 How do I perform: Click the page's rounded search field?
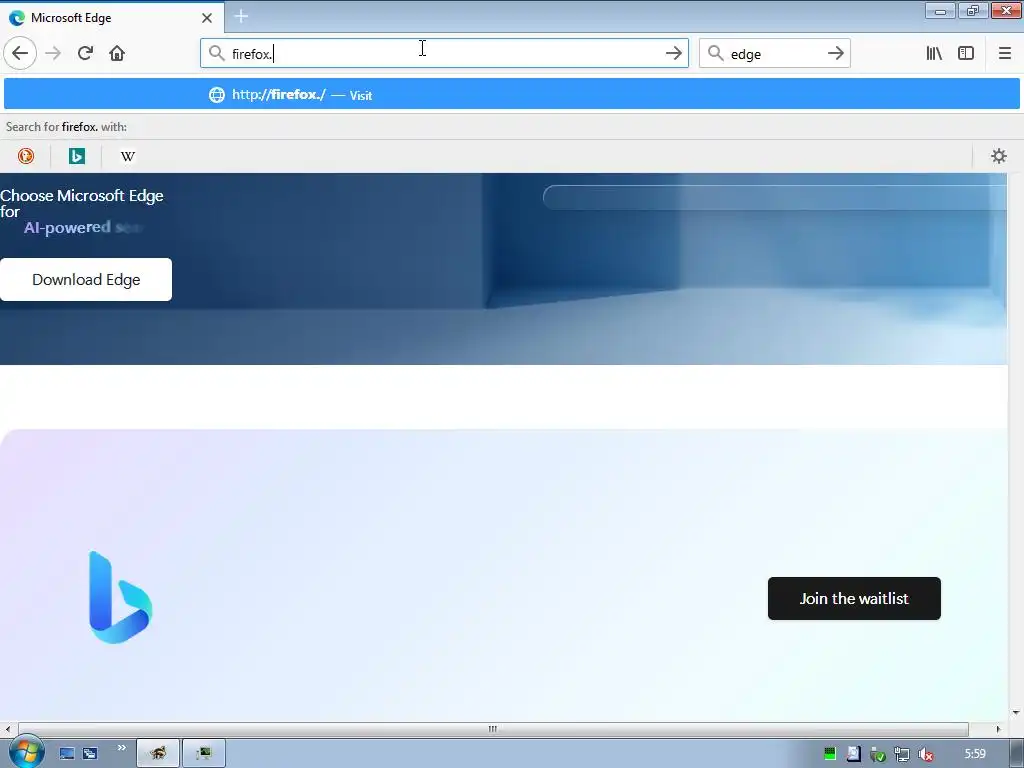pos(775,197)
